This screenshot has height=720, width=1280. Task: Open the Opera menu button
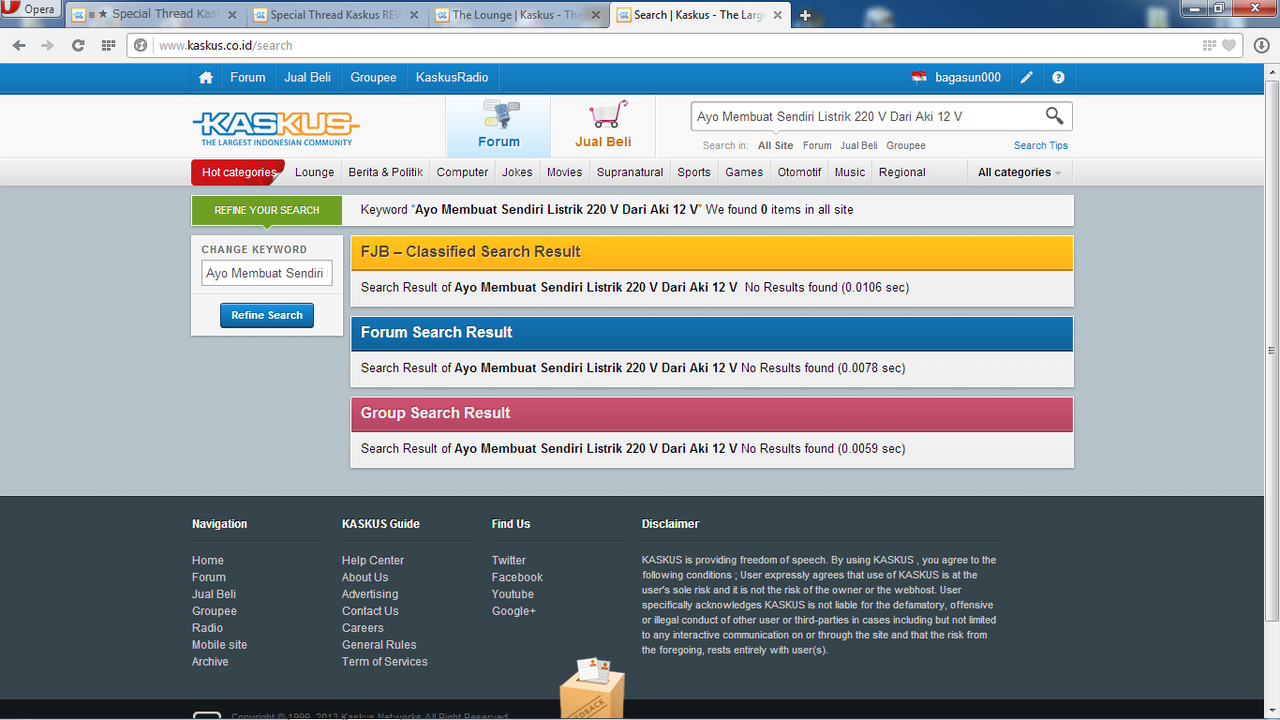32,10
